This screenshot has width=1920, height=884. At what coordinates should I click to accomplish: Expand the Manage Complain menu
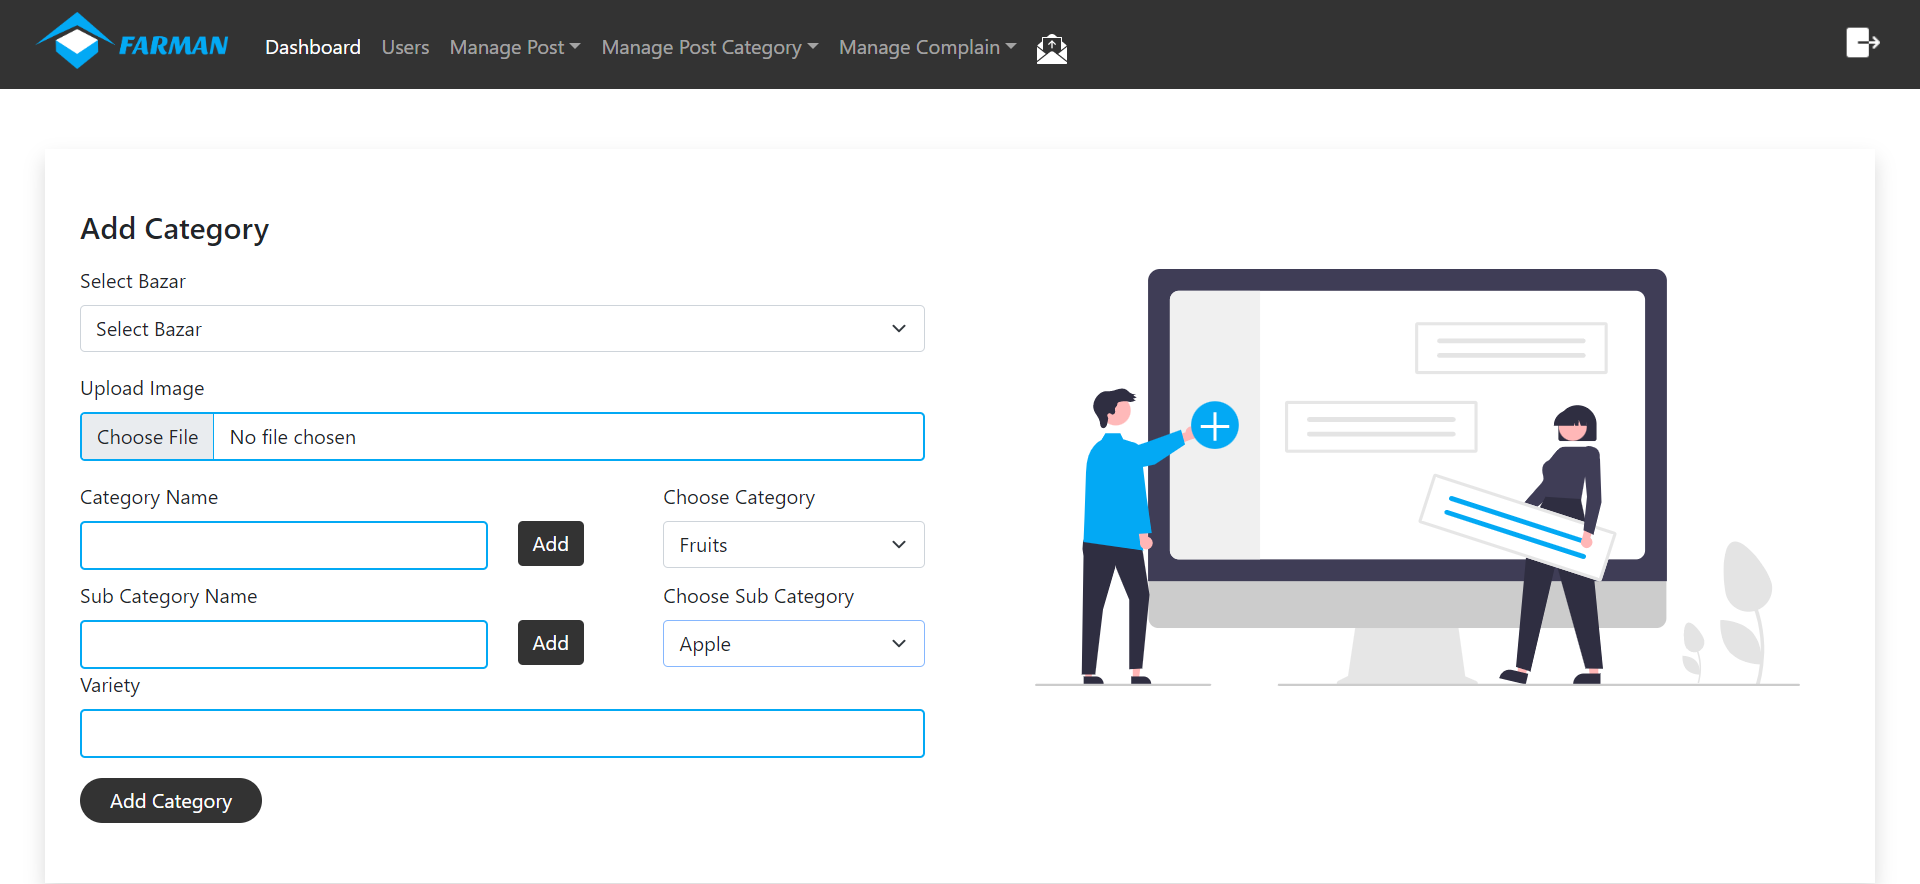(x=927, y=47)
